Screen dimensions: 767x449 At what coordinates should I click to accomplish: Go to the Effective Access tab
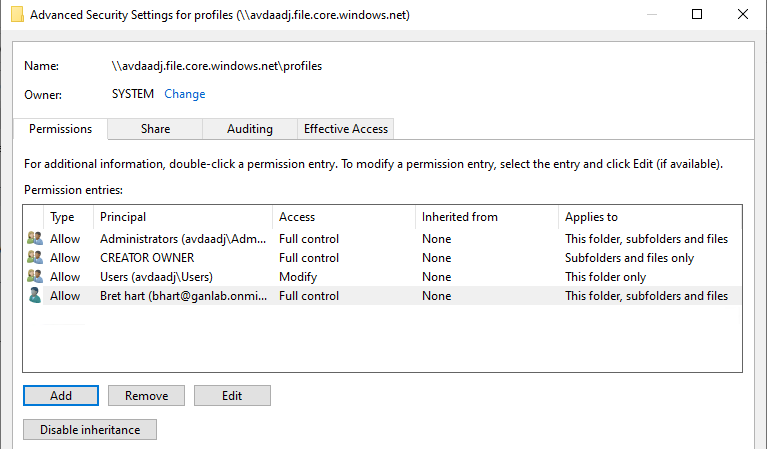(346, 129)
